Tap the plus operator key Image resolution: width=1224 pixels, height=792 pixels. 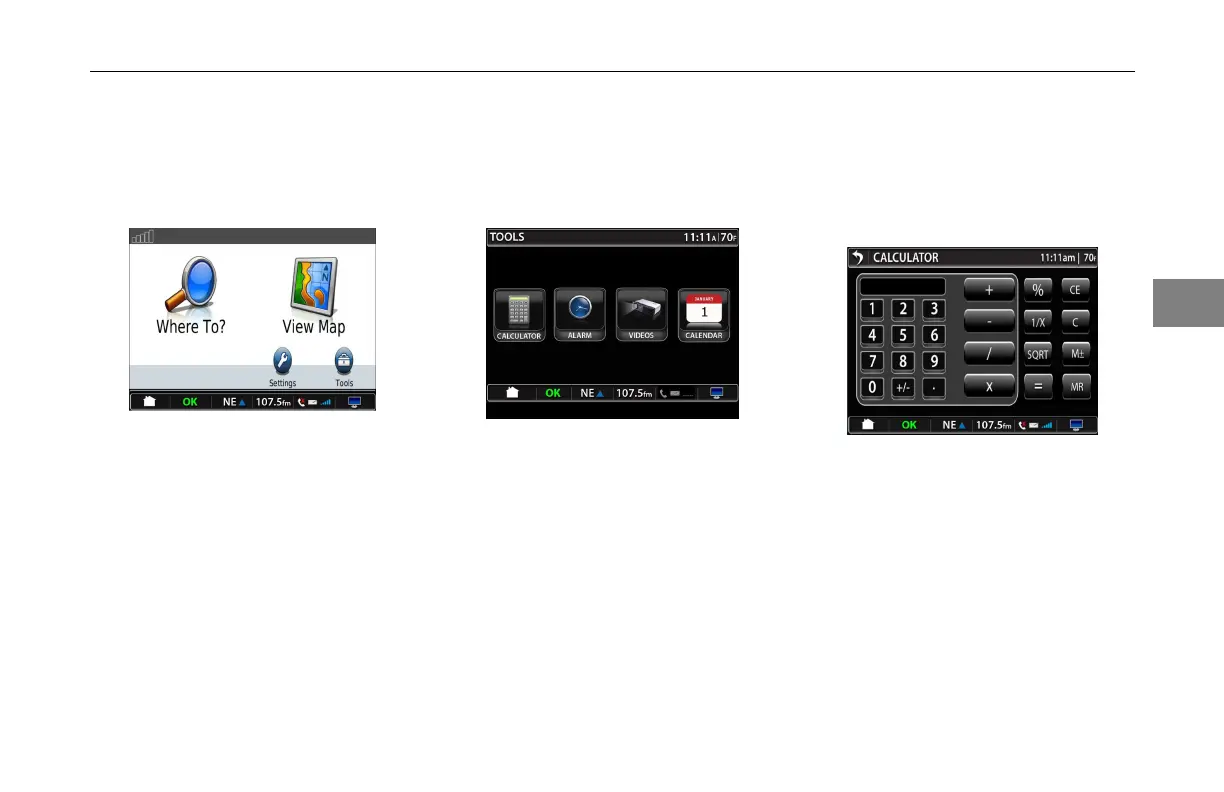click(989, 290)
